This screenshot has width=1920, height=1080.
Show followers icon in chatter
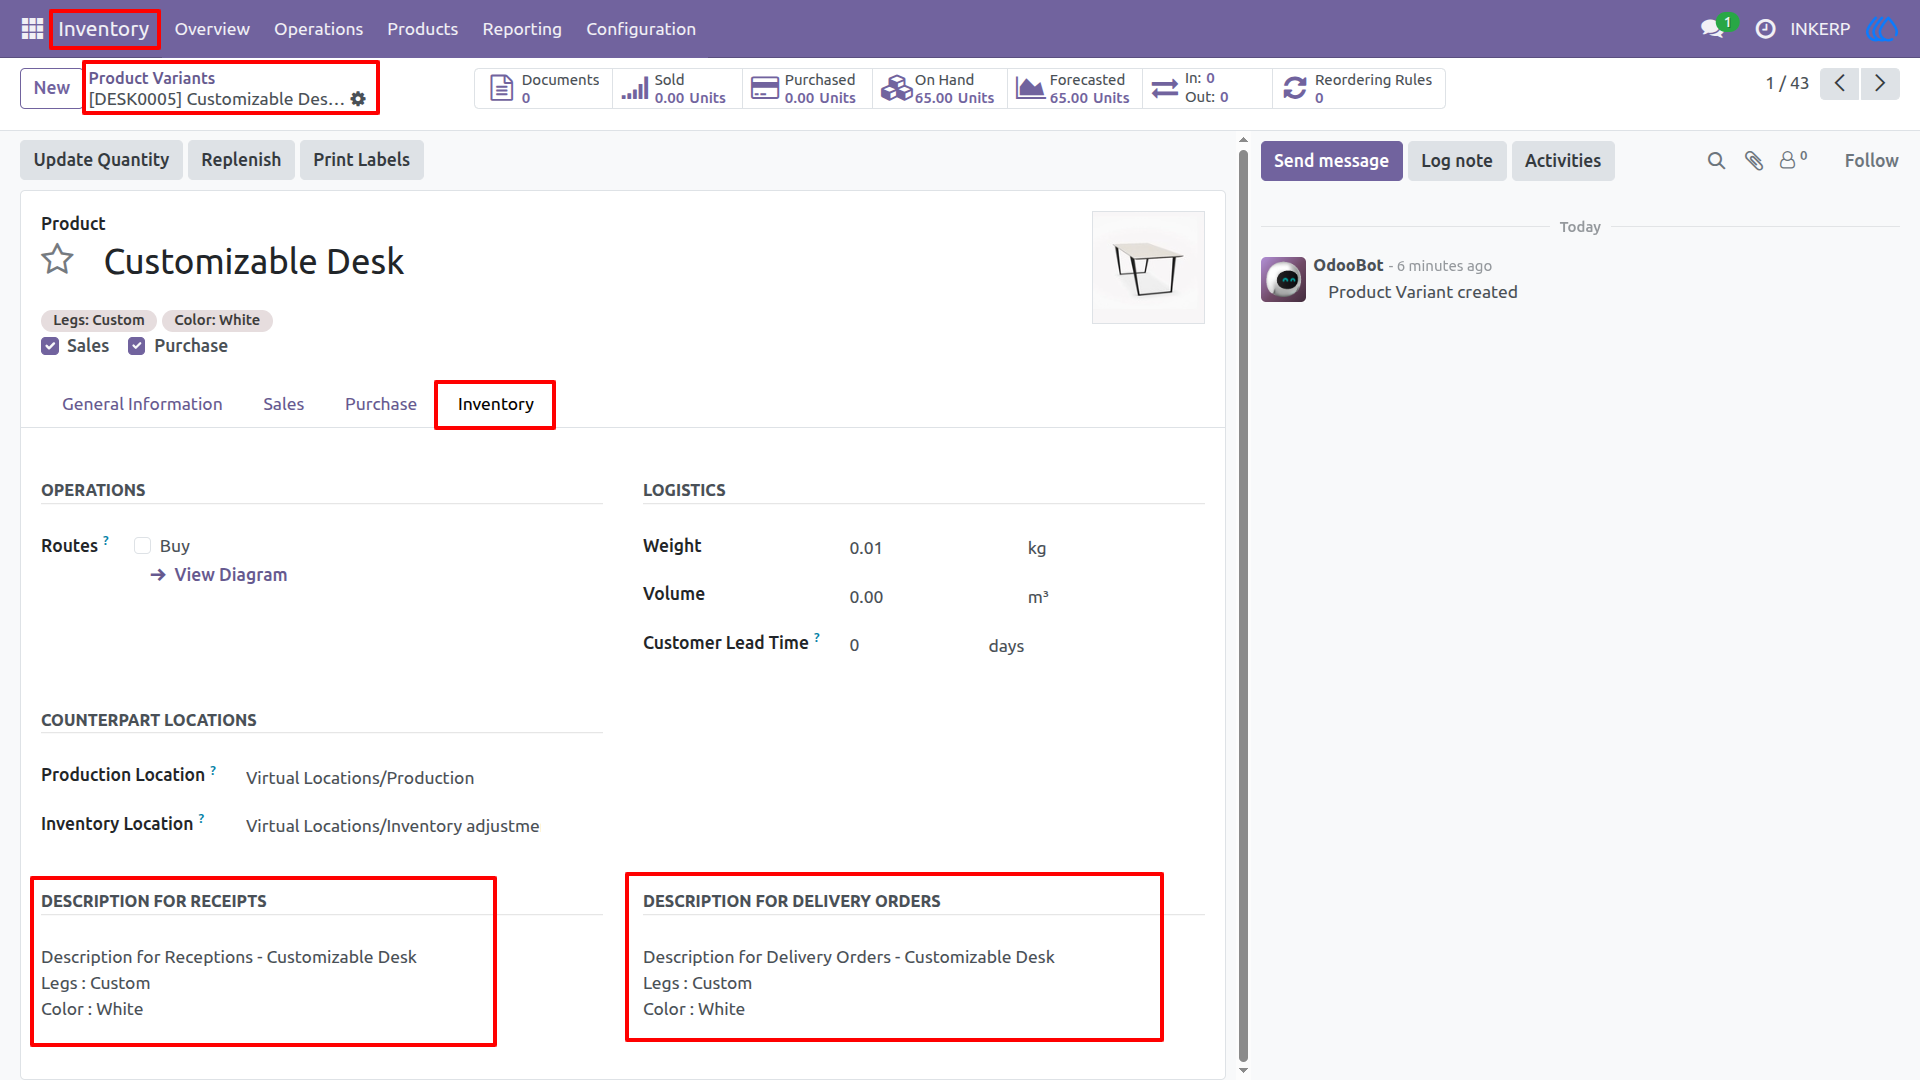pyautogui.click(x=1793, y=160)
